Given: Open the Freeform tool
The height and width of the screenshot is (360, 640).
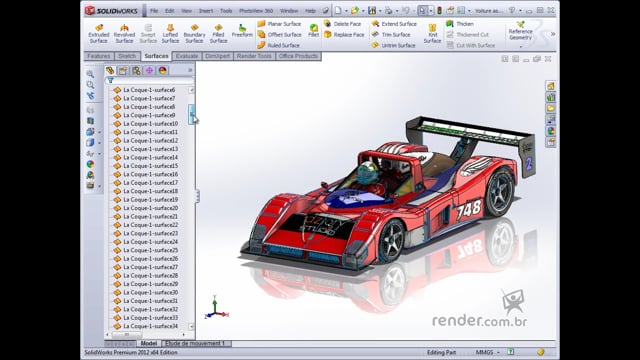Looking at the screenshot, I should click(x=242, y=31).
